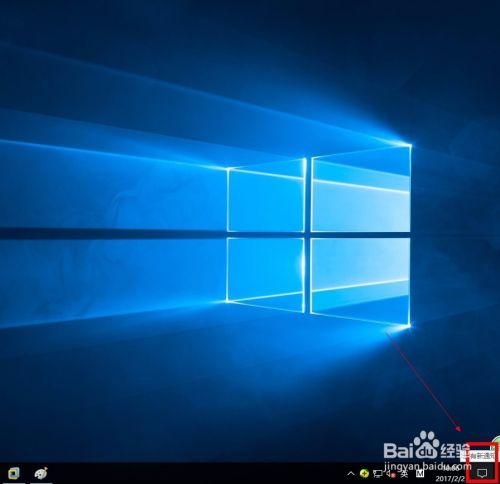
Task: Open the Action Center notification icon
Action: tap(482, 473)
